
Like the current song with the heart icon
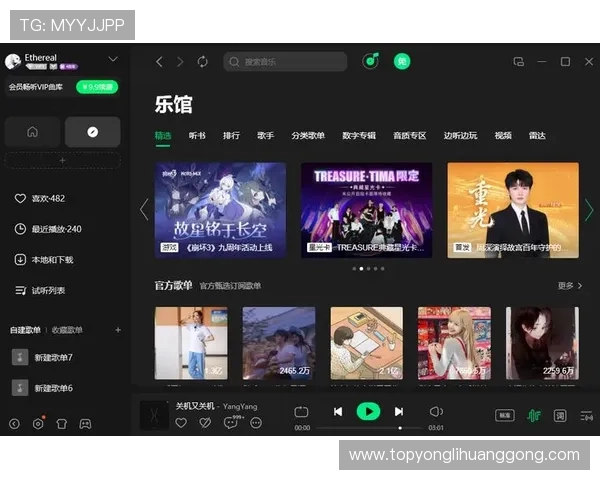[x=181, y=423]
